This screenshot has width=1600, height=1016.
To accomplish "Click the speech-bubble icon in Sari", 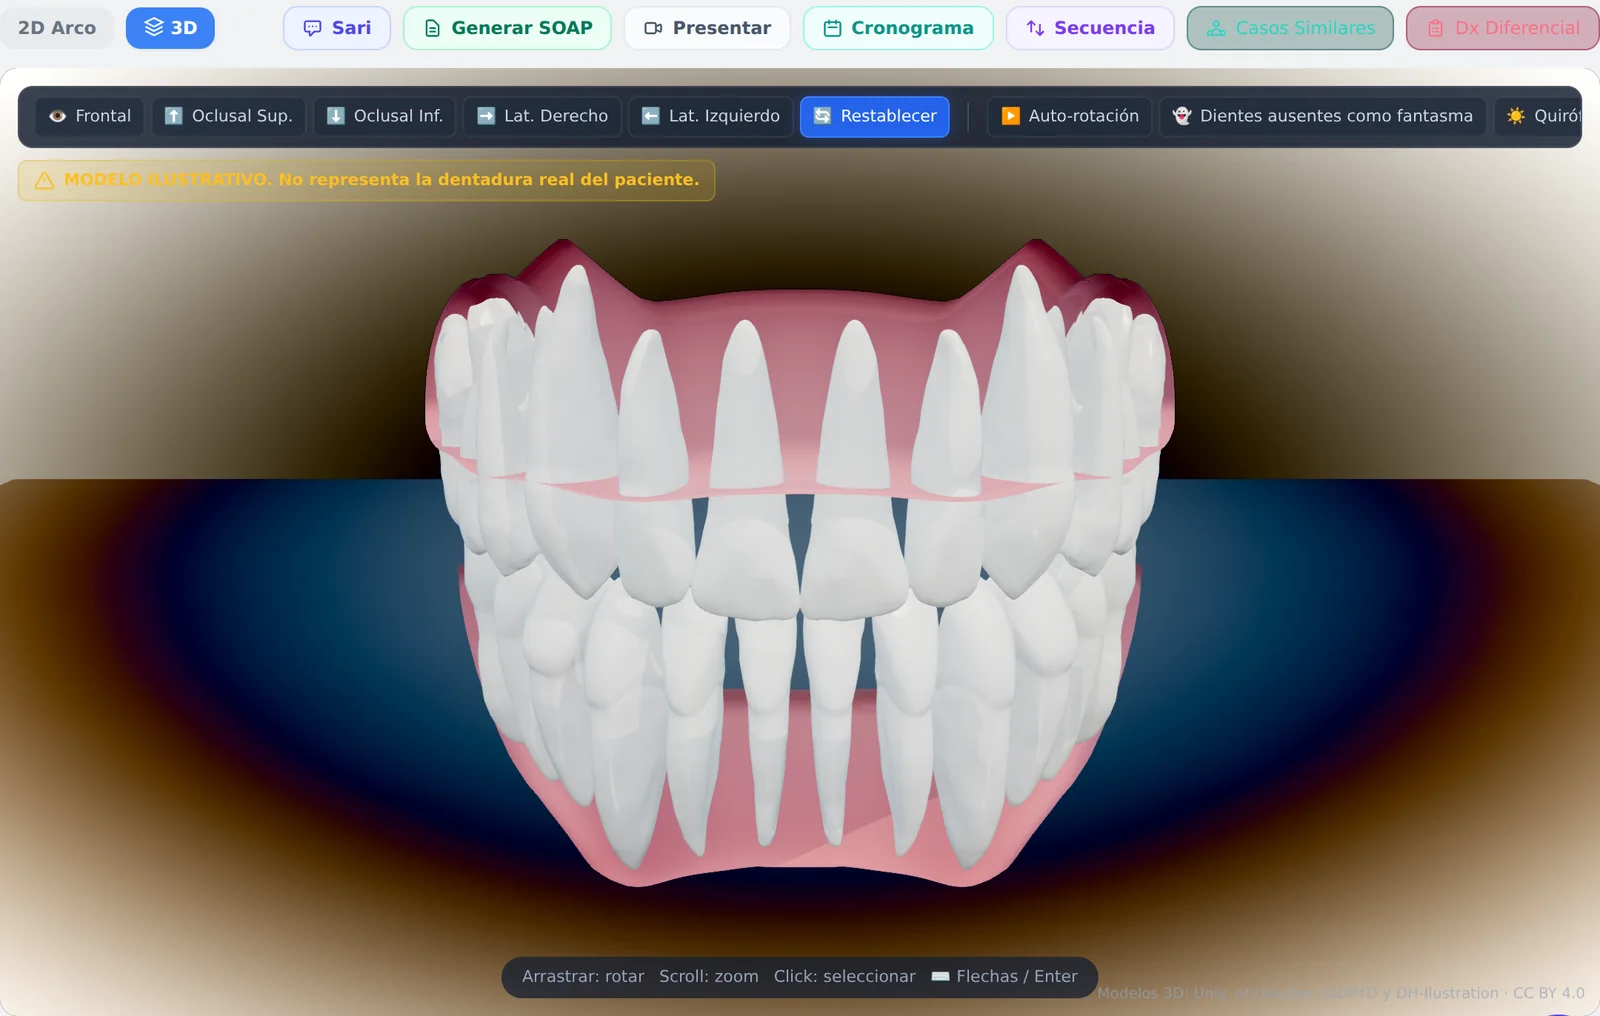I will (x=312, y=28).
